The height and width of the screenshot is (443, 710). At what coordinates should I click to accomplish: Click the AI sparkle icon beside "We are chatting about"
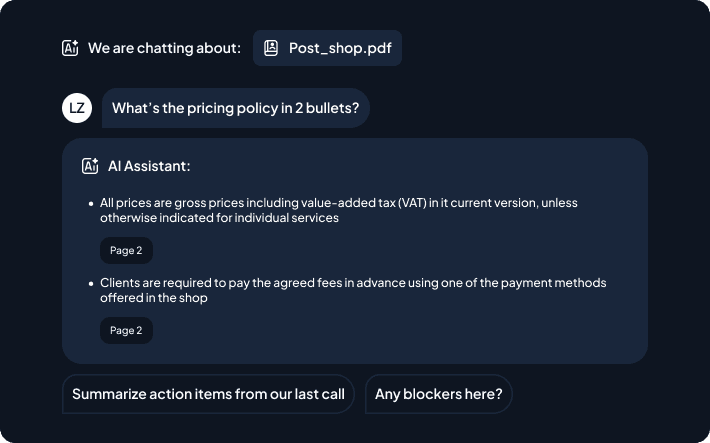70,48
